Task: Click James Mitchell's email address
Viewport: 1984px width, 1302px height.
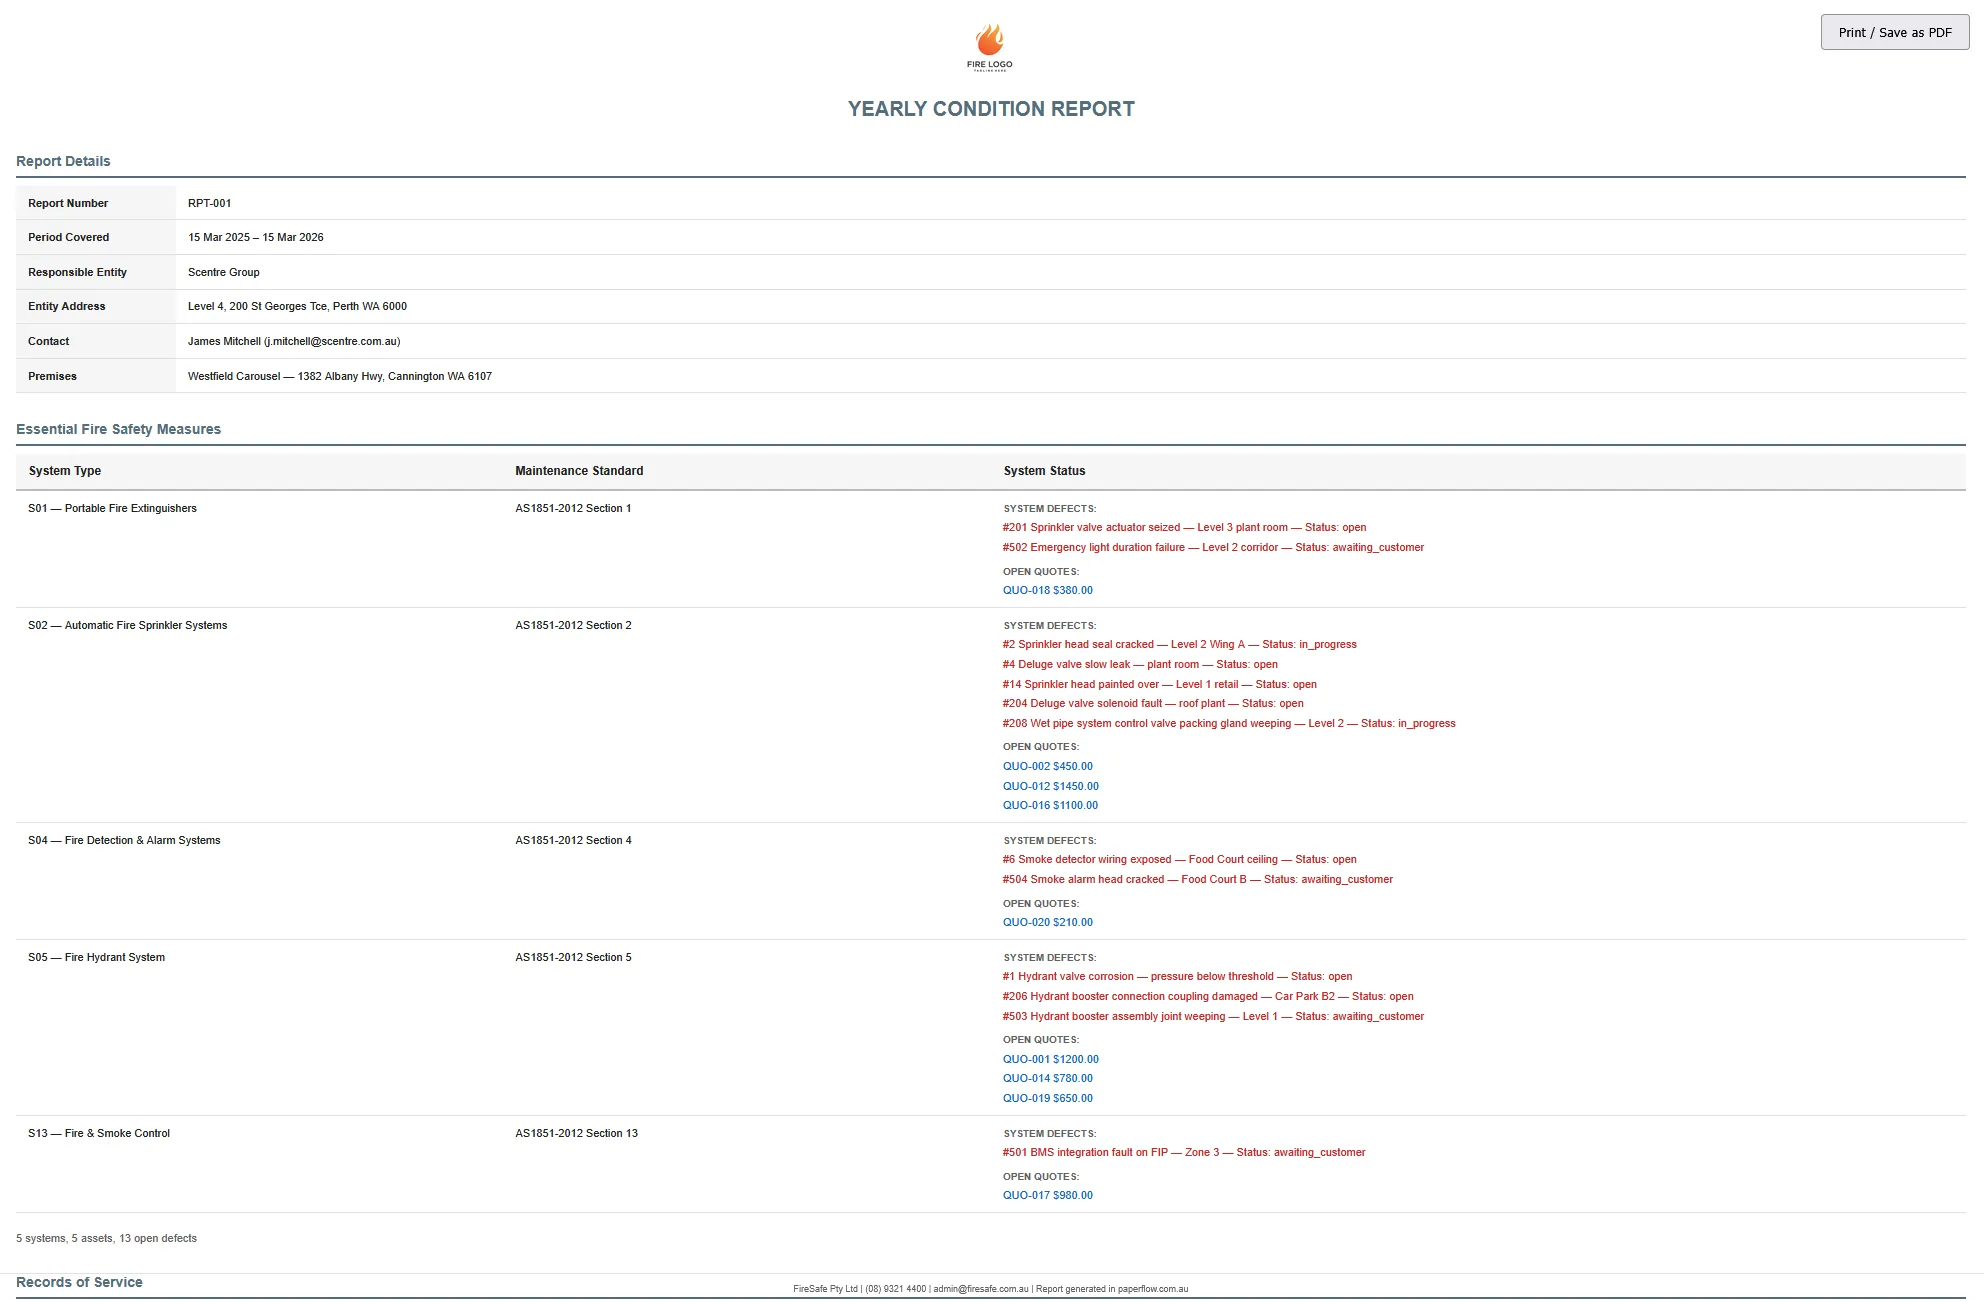Action: point(330,341)
